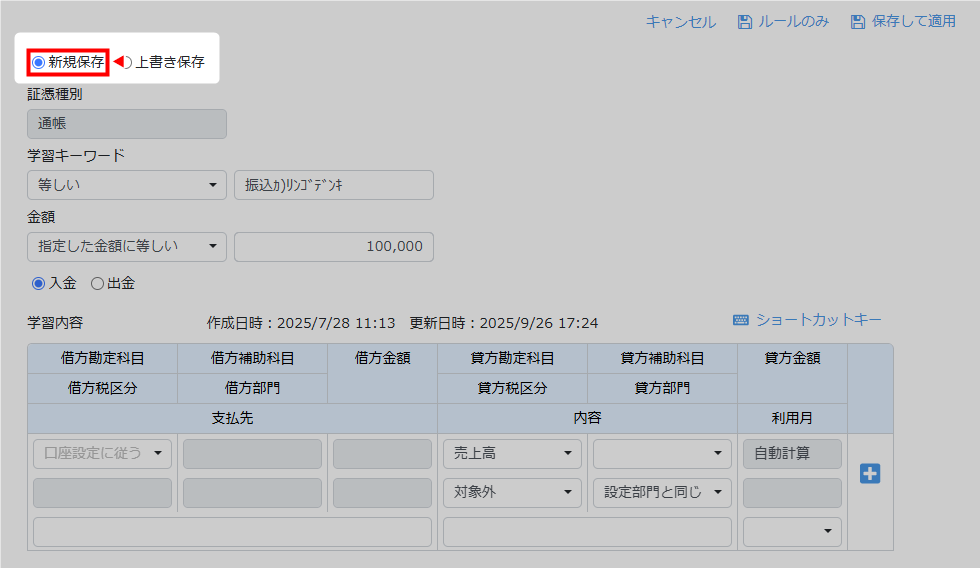Click the save icon beside ルールのみ
Viewport: 980px width, 568px height.
coord(744,22)
